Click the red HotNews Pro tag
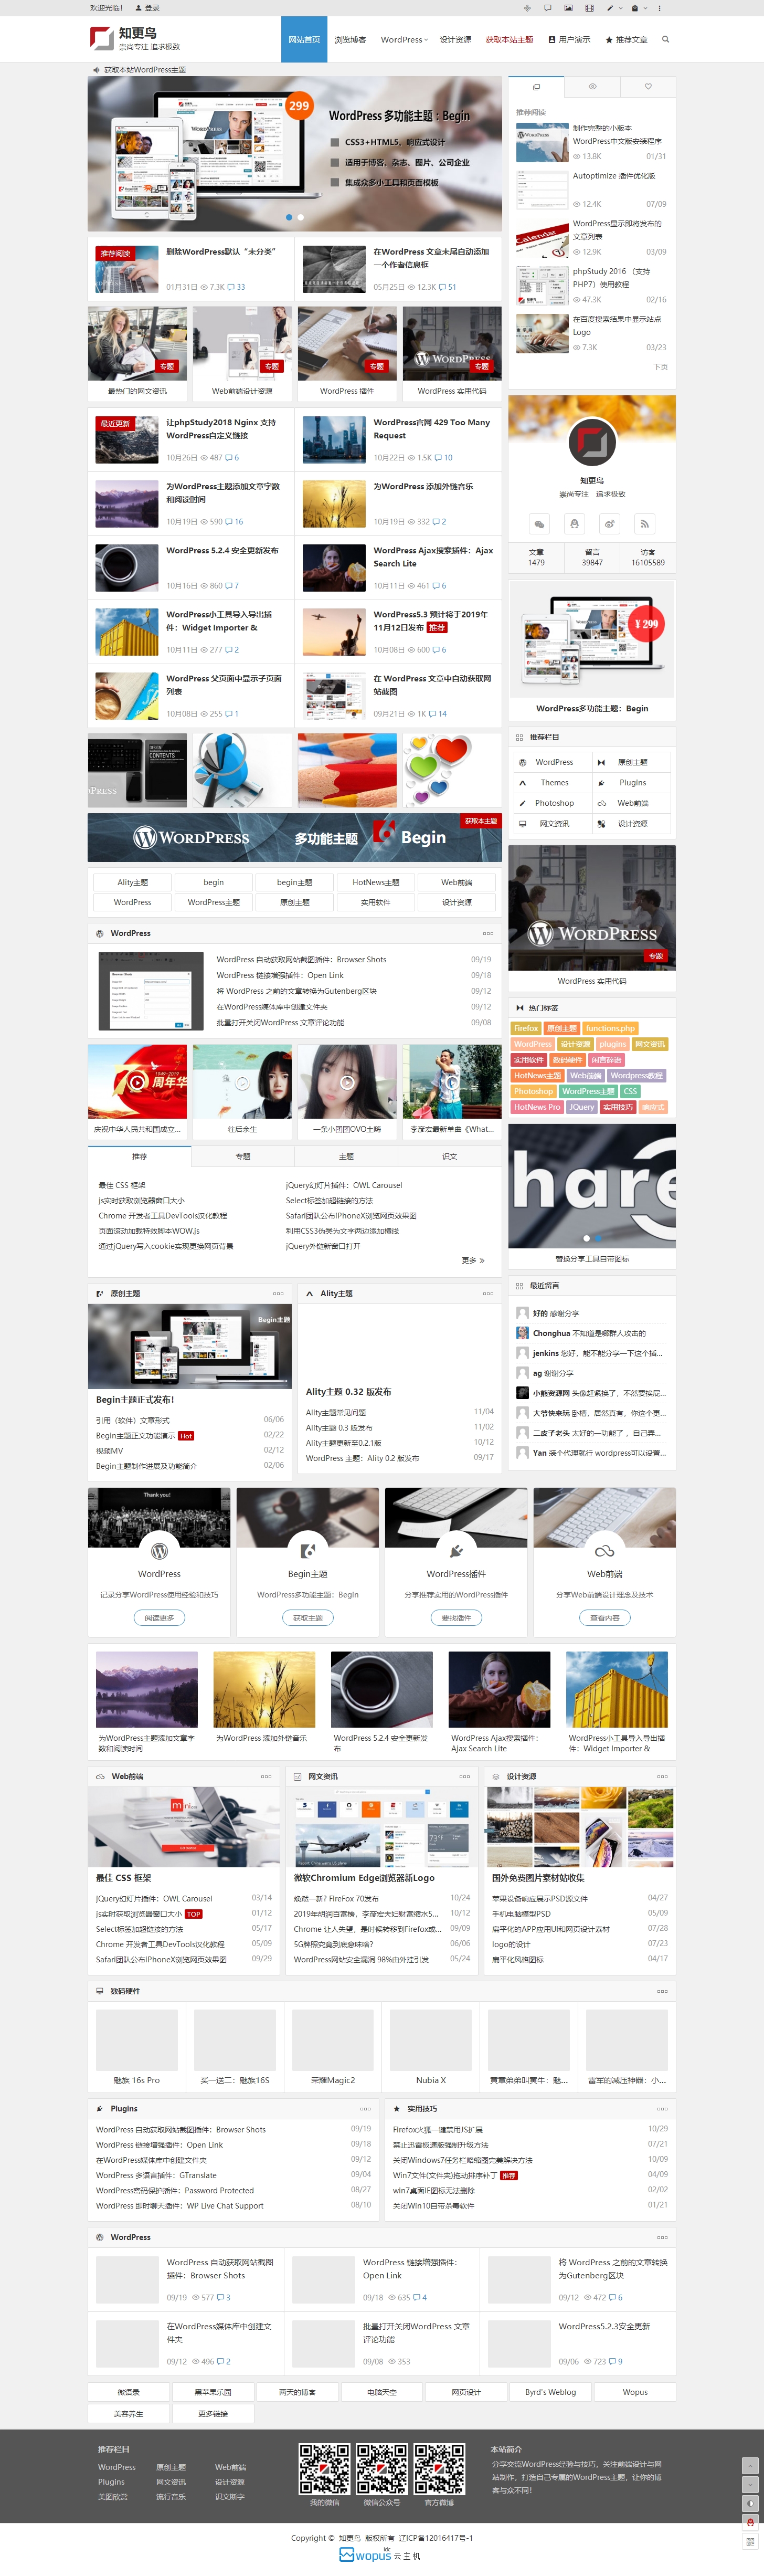This screenshot has height=2576, width=764. [x=537, y=1107]
